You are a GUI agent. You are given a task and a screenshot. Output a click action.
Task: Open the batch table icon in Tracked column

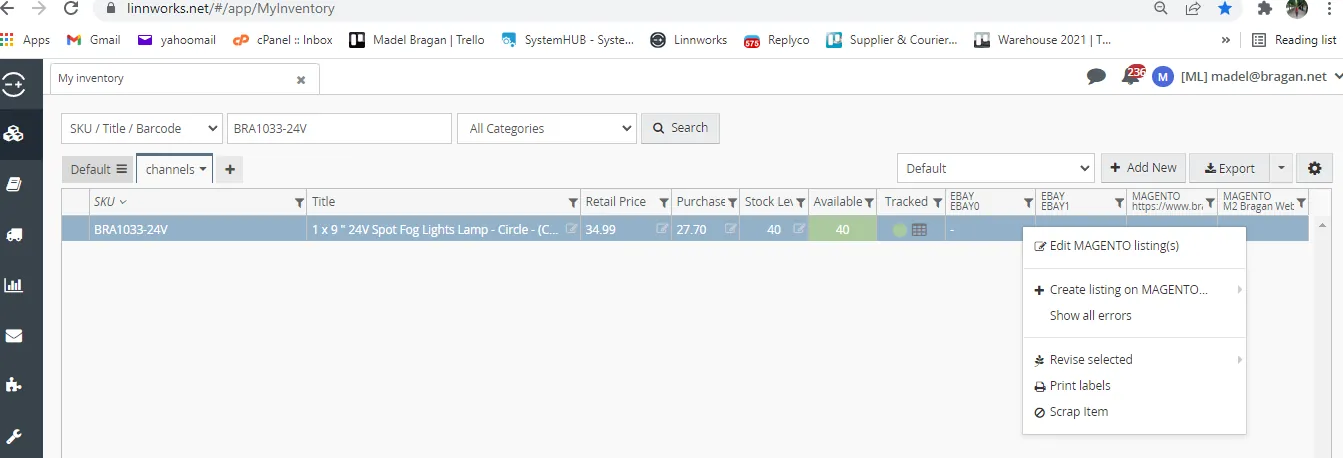pos(919,230)
